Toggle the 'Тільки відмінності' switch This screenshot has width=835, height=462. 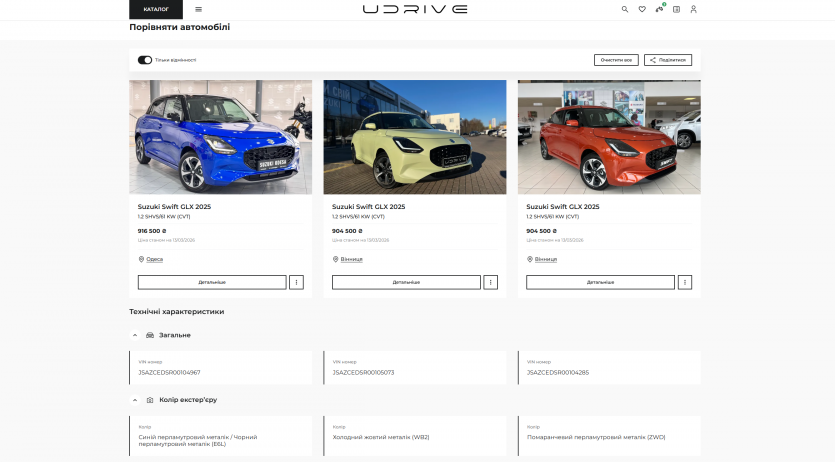[x=145, y=60]
